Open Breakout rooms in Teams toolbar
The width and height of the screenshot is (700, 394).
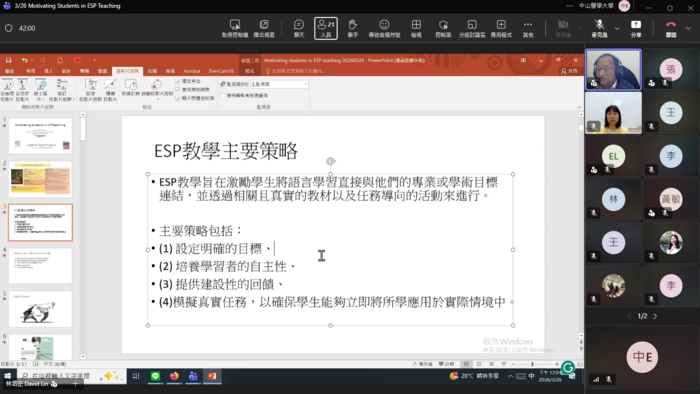[472, 28]
